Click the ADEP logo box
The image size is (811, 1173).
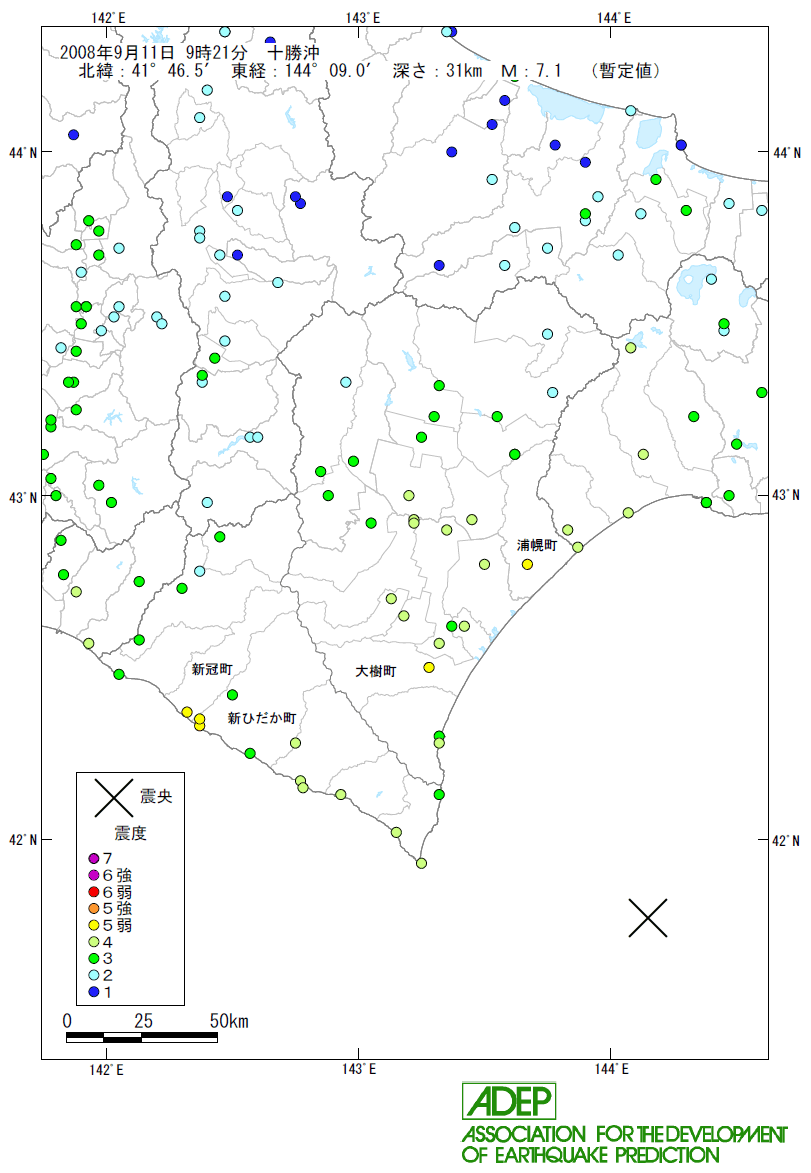coord(508,1101)
